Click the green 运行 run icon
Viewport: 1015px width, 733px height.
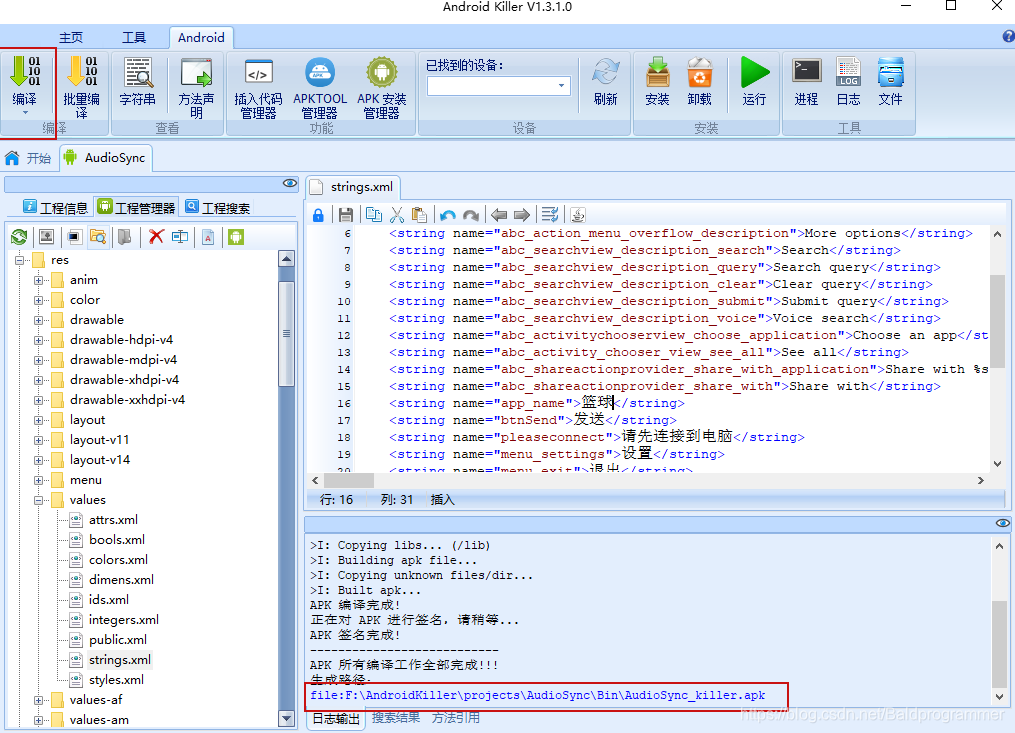[x=755, y=72]
